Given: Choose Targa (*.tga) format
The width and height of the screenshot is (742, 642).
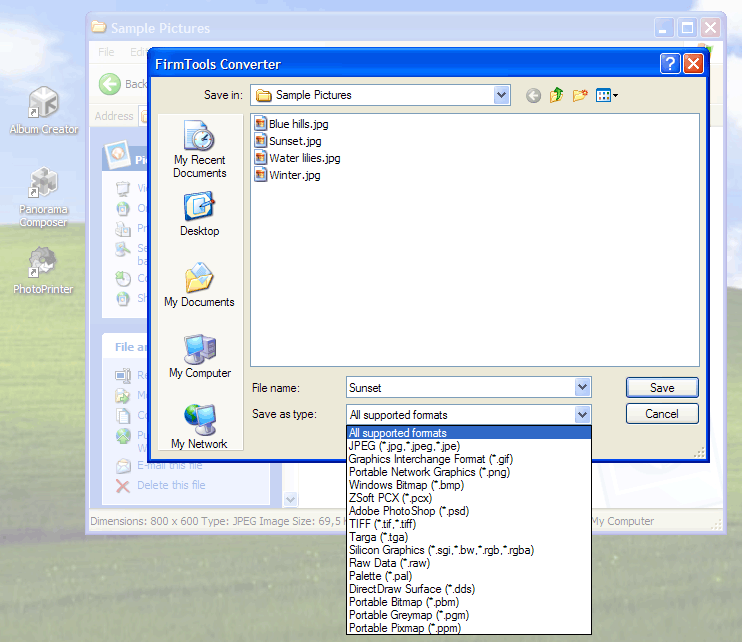Looking at the screenshot, I should click(x=469, y=537).
